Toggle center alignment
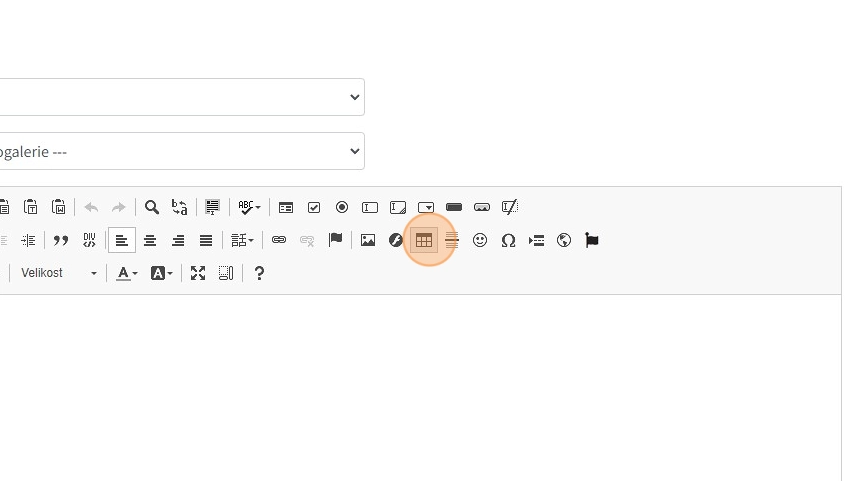Viewport: 860px width, 481px height. pos(150,240)
